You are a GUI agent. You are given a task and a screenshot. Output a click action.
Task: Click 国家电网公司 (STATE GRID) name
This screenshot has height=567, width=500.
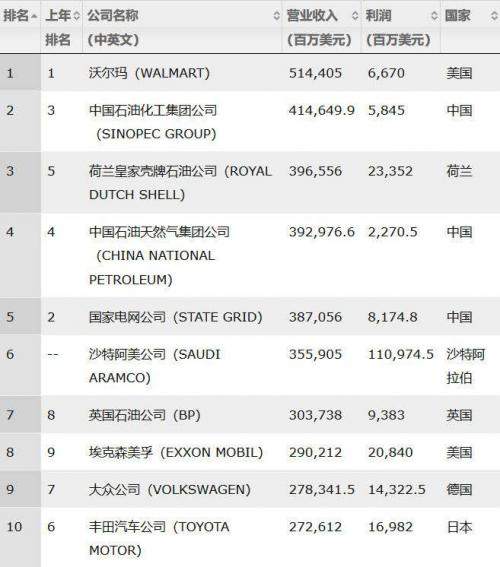coord(176,317)
